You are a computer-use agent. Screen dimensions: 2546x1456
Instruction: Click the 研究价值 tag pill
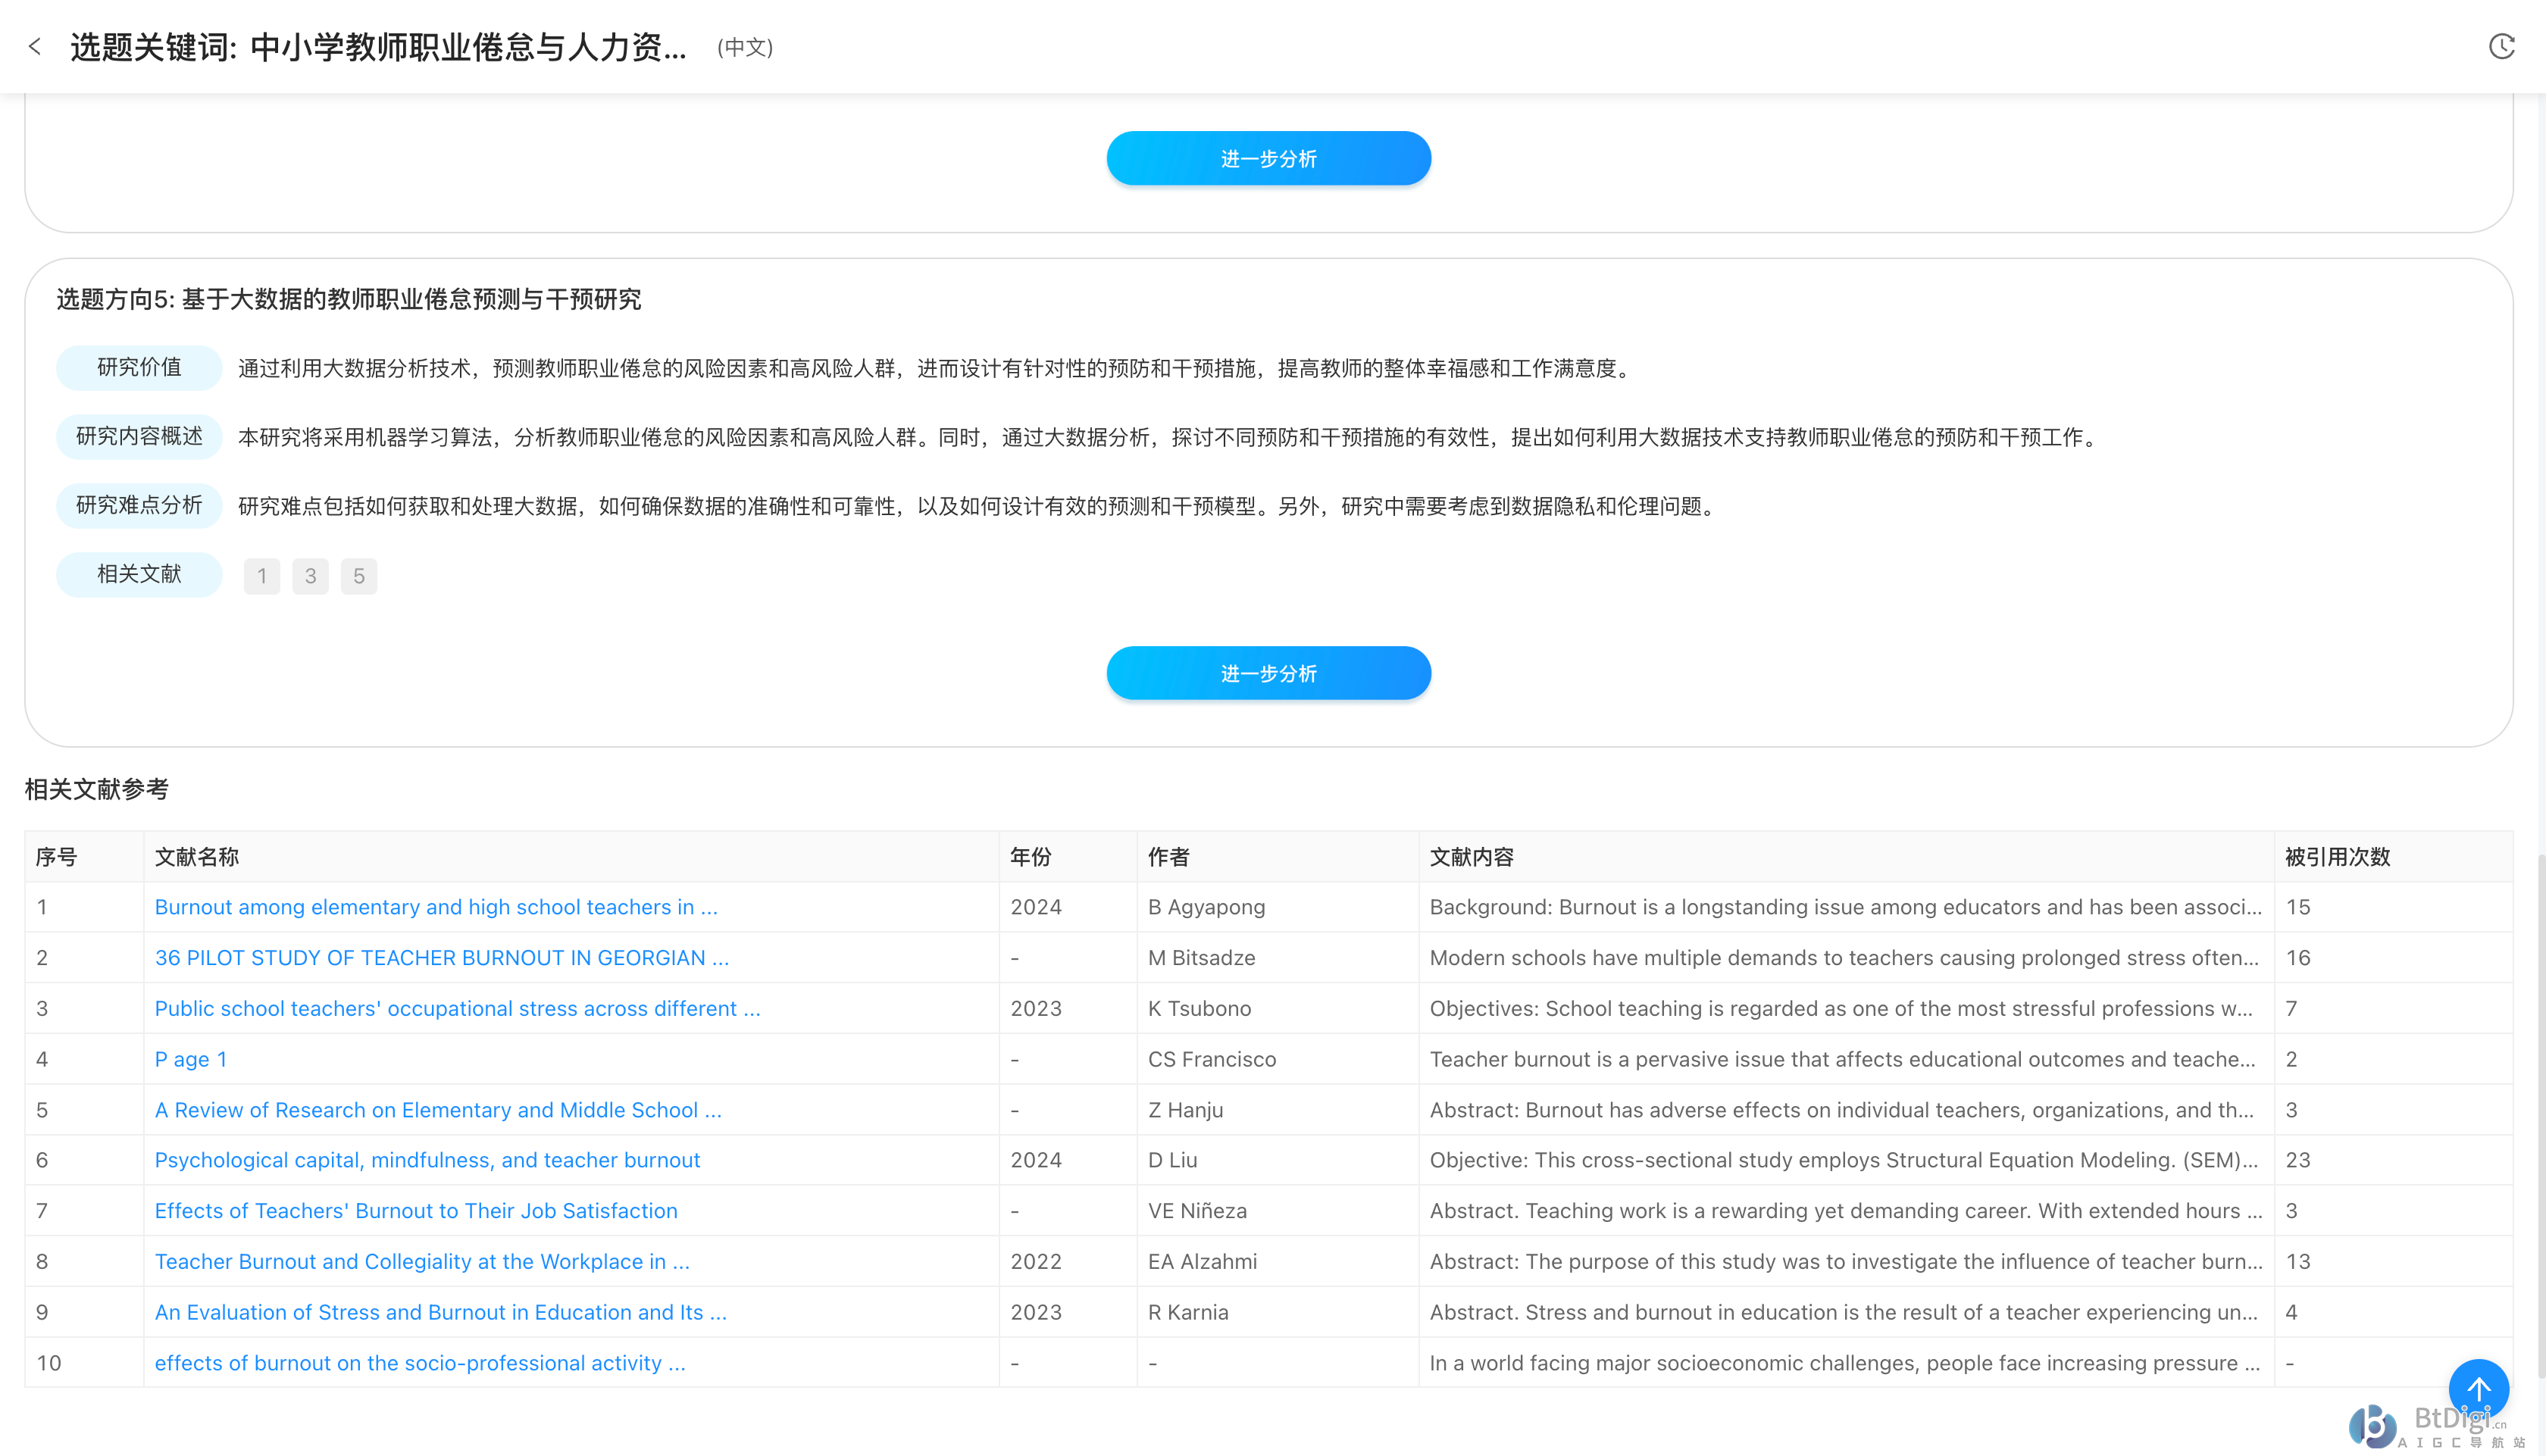click(x=139, y=367)
